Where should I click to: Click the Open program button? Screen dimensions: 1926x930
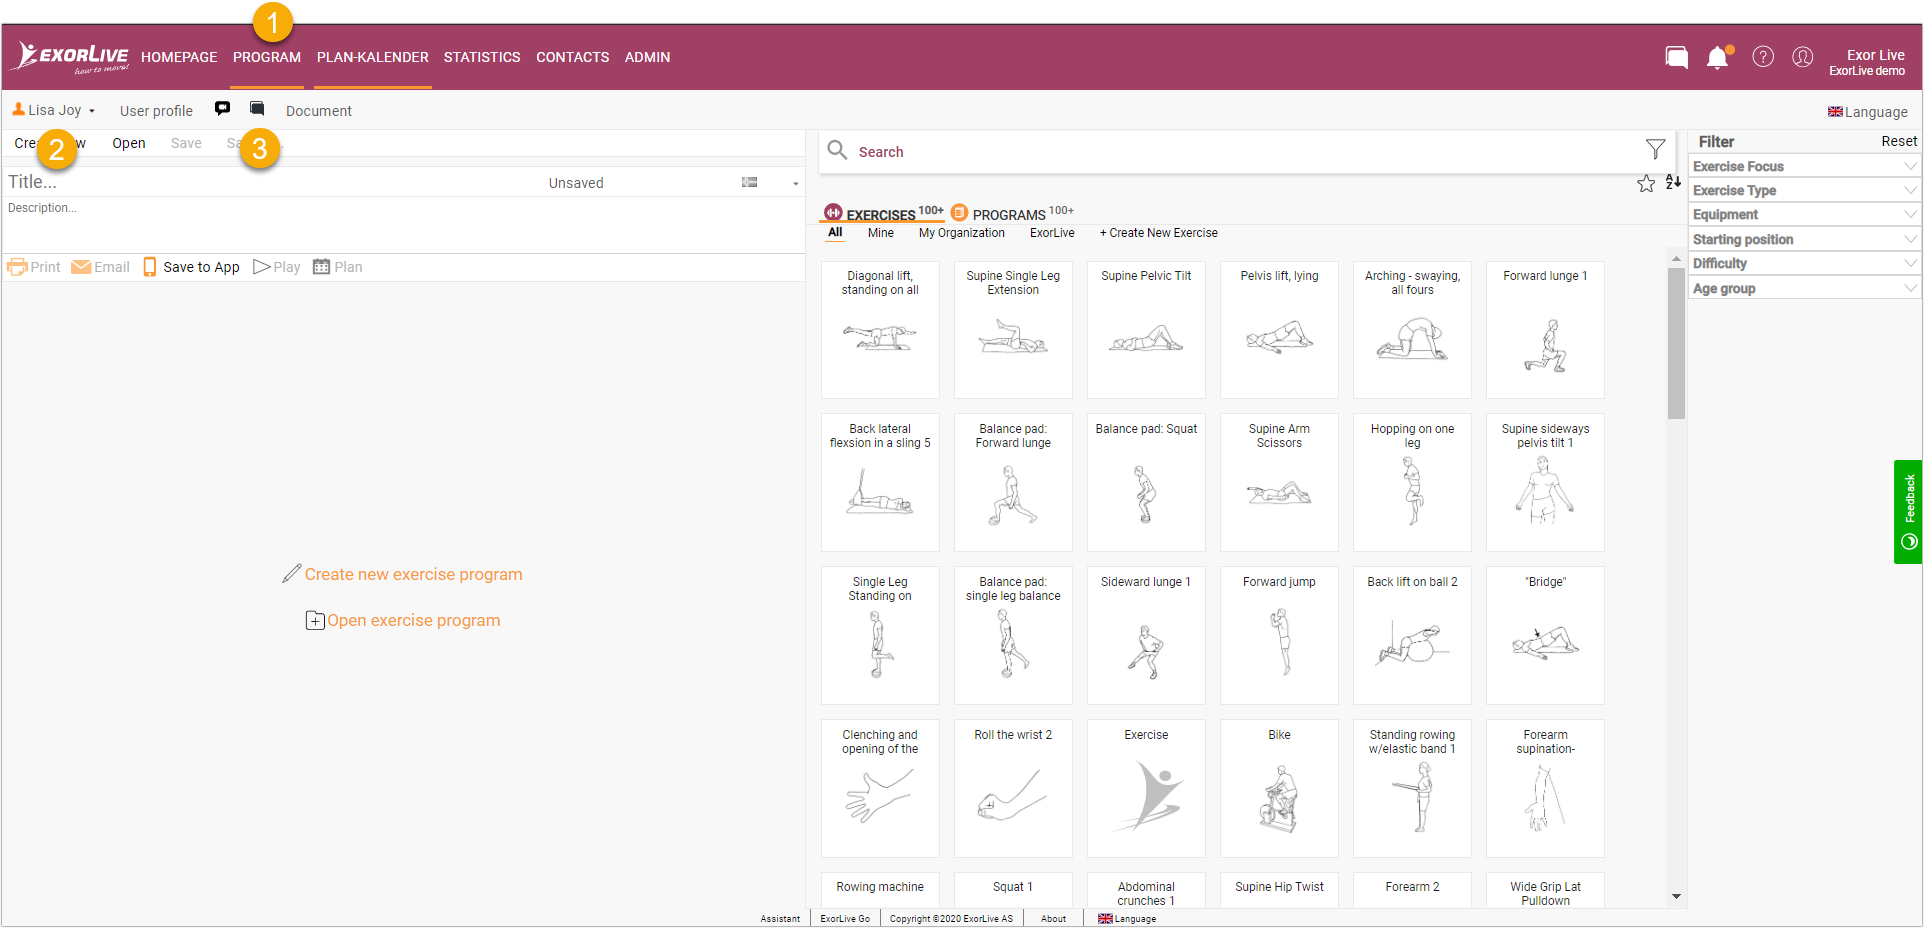tap(129, 143)
